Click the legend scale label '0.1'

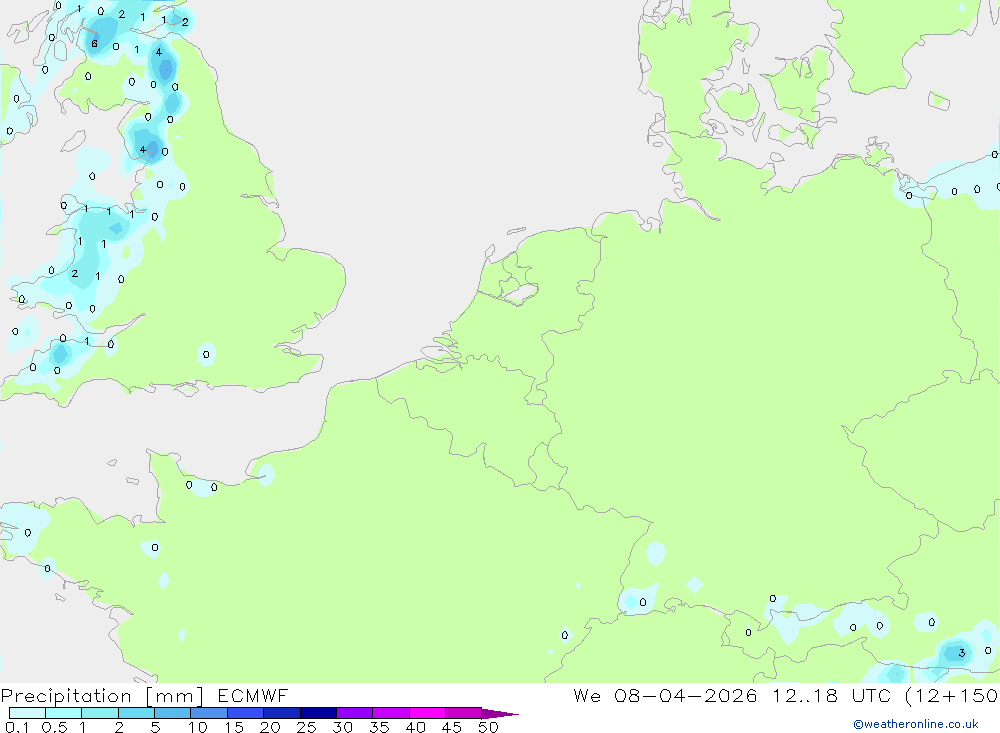17,727
